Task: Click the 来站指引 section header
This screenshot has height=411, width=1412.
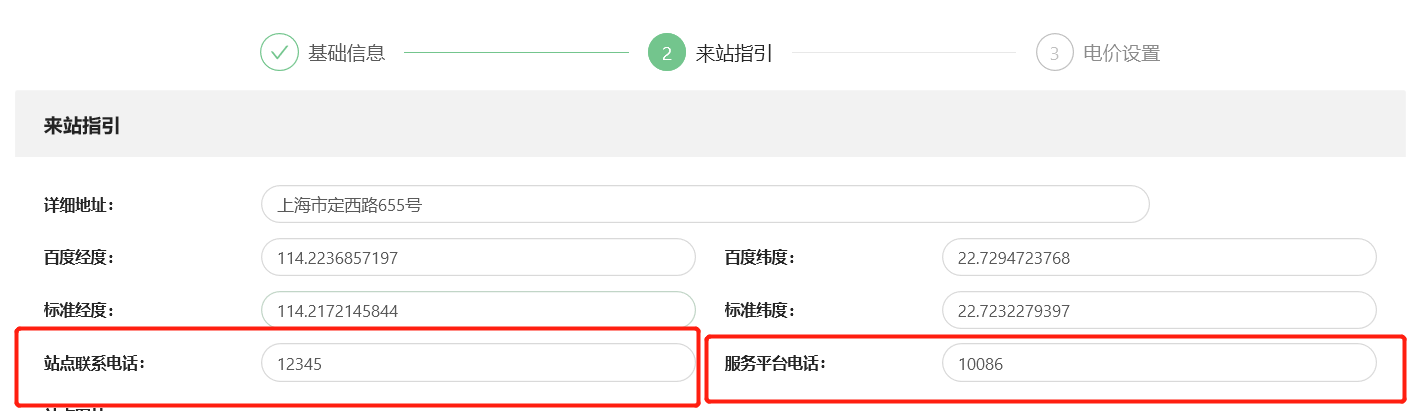Action: [82, 126]
